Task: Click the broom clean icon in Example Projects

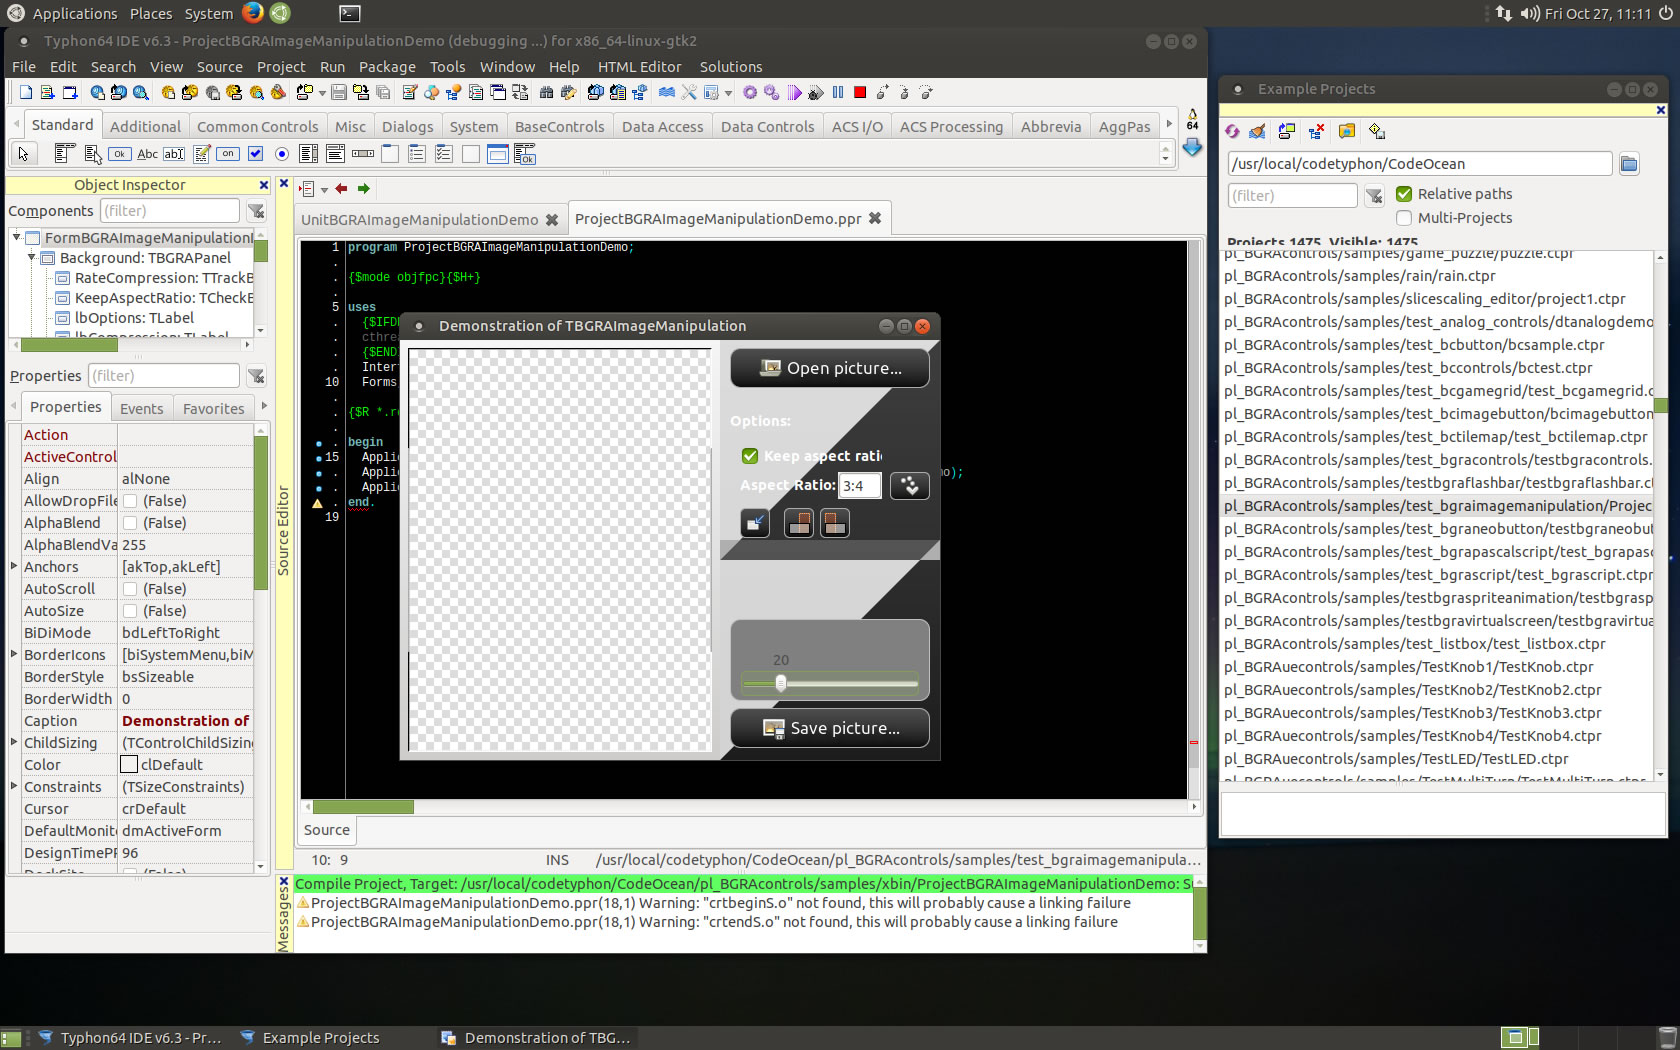Action: click(1258, 131)
